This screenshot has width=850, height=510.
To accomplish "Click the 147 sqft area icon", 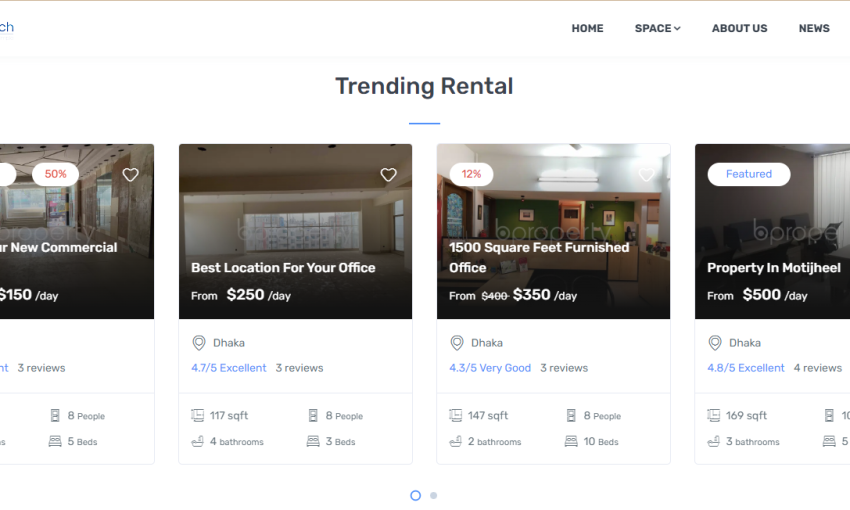I will 456,415.
